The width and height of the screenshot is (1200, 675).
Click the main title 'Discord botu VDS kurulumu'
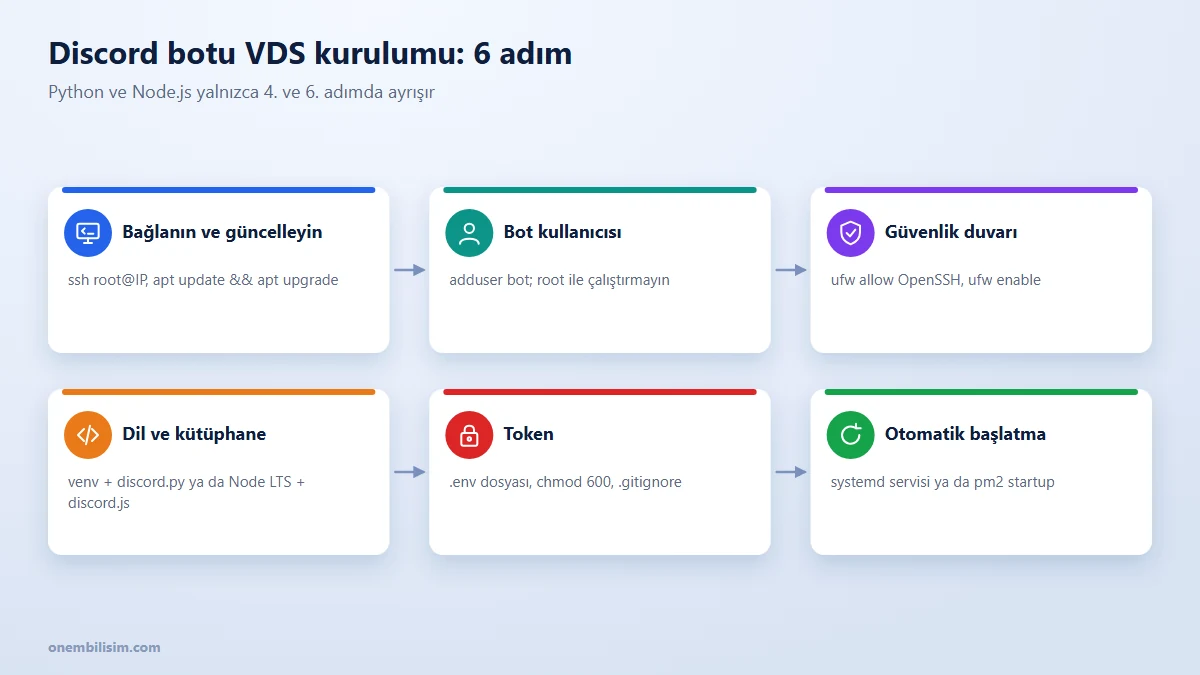(310, 53)
